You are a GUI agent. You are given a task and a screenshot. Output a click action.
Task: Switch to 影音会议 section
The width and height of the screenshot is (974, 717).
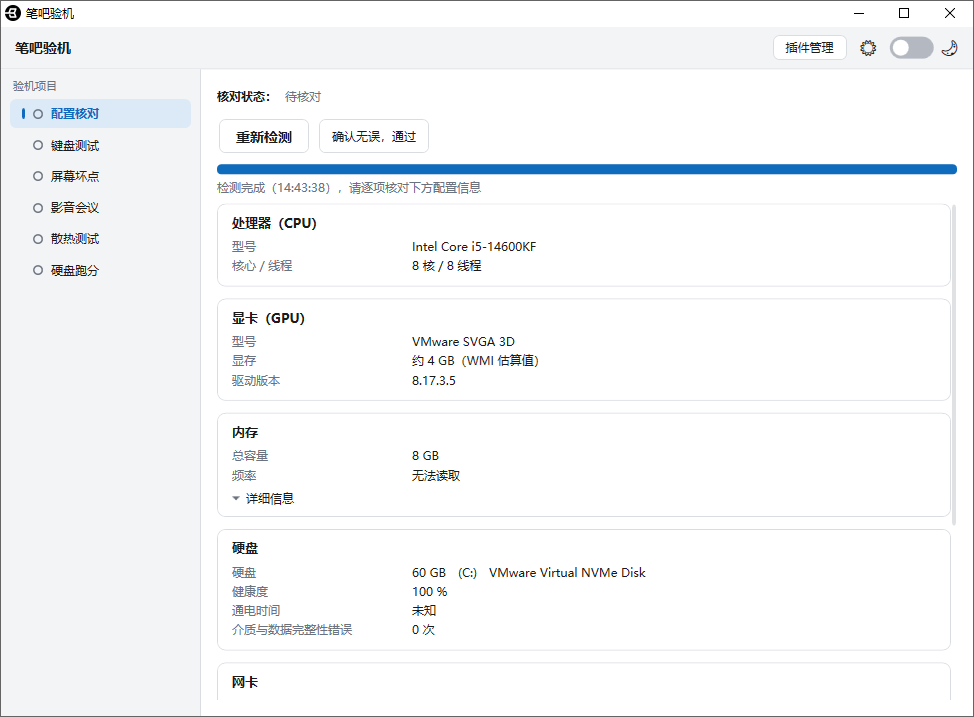pyautogui.click(x=101, y=208)
